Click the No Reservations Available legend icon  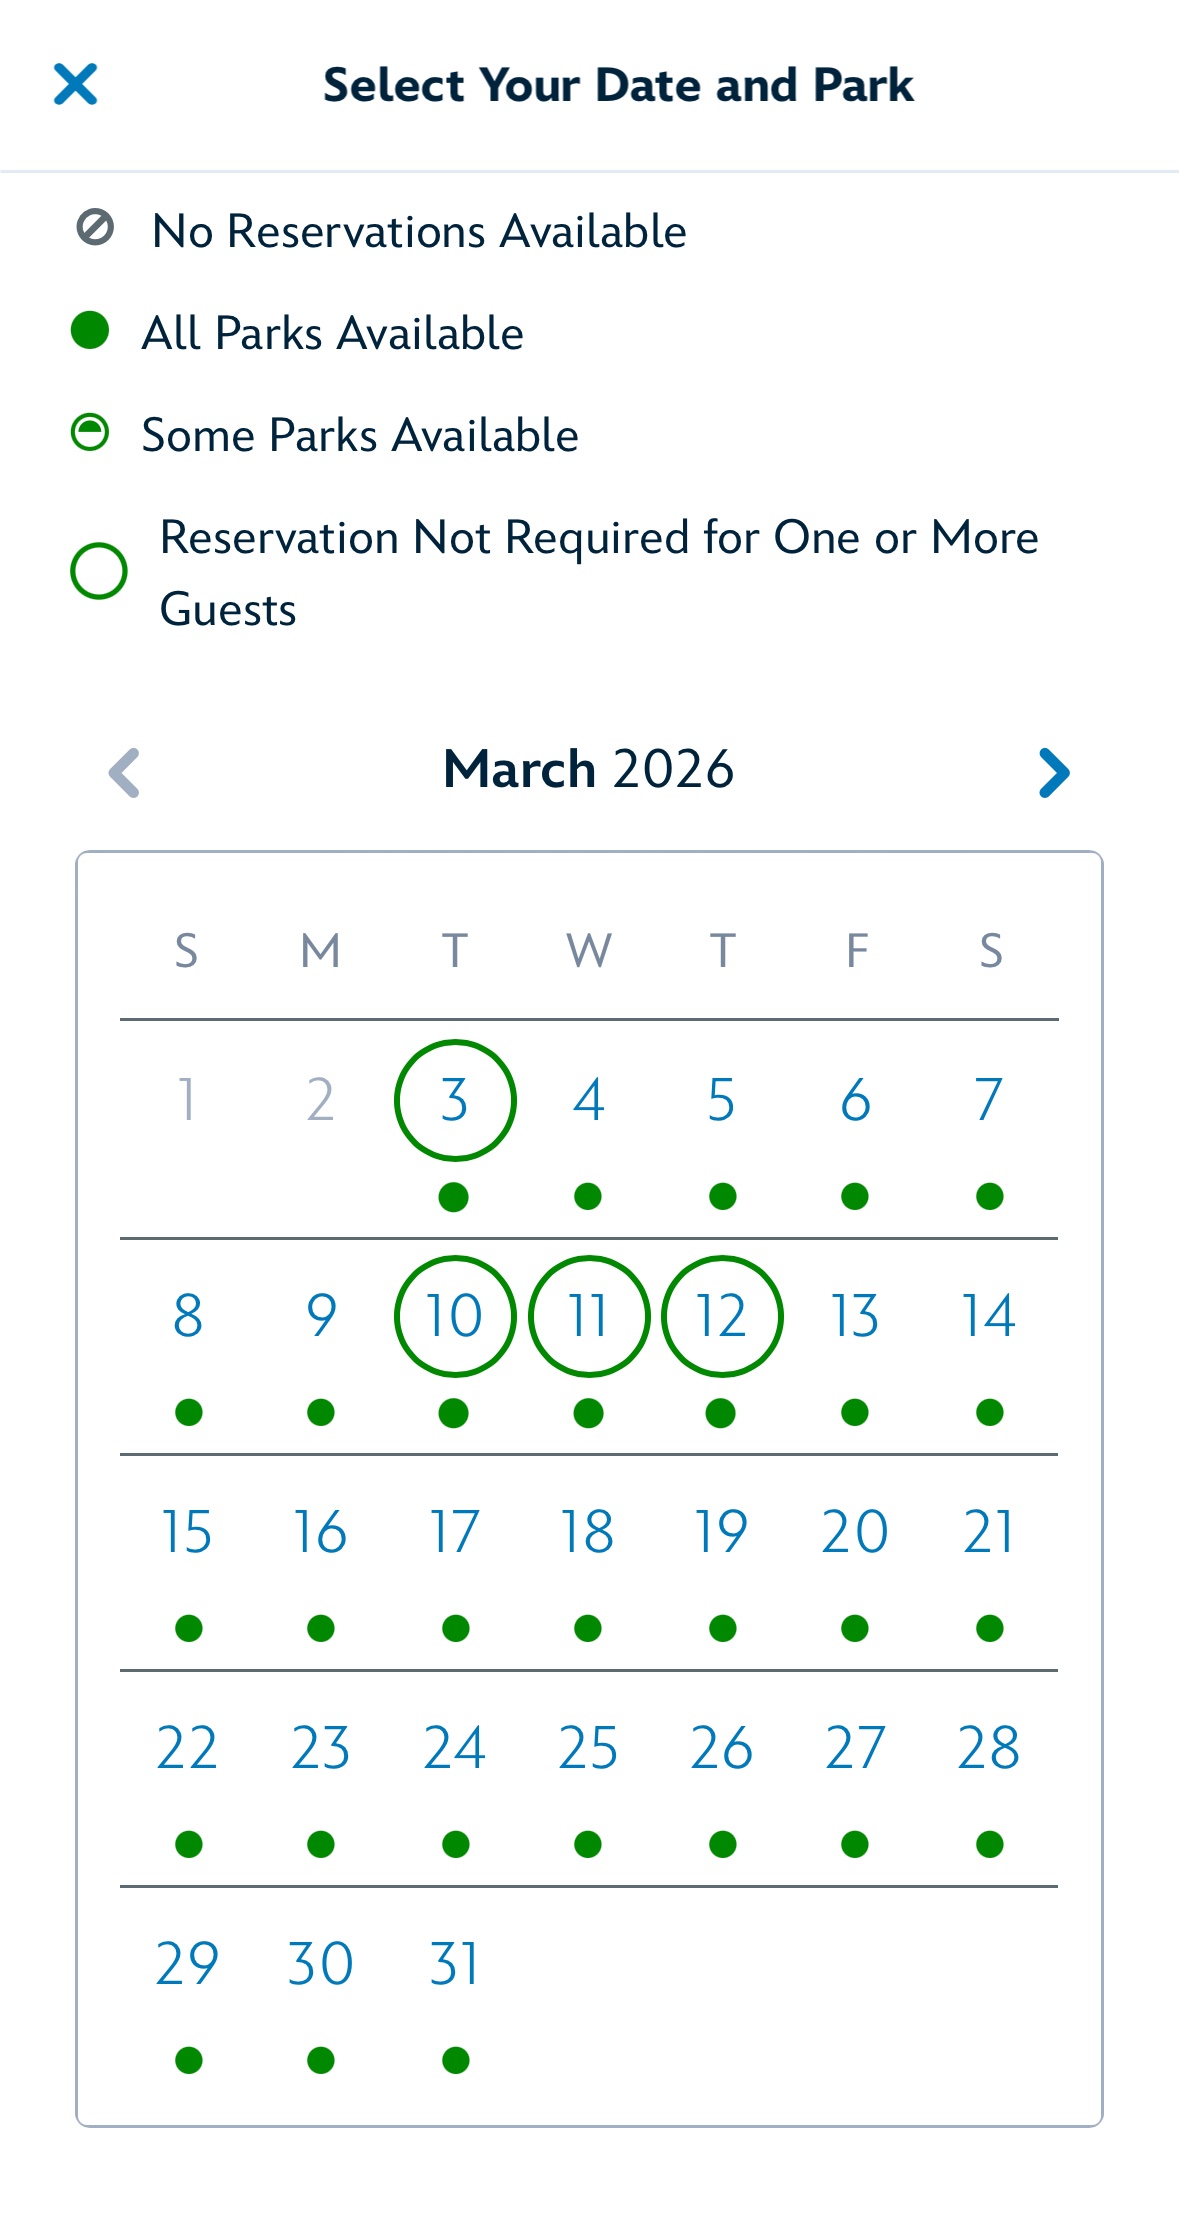[x=96, y=228]
